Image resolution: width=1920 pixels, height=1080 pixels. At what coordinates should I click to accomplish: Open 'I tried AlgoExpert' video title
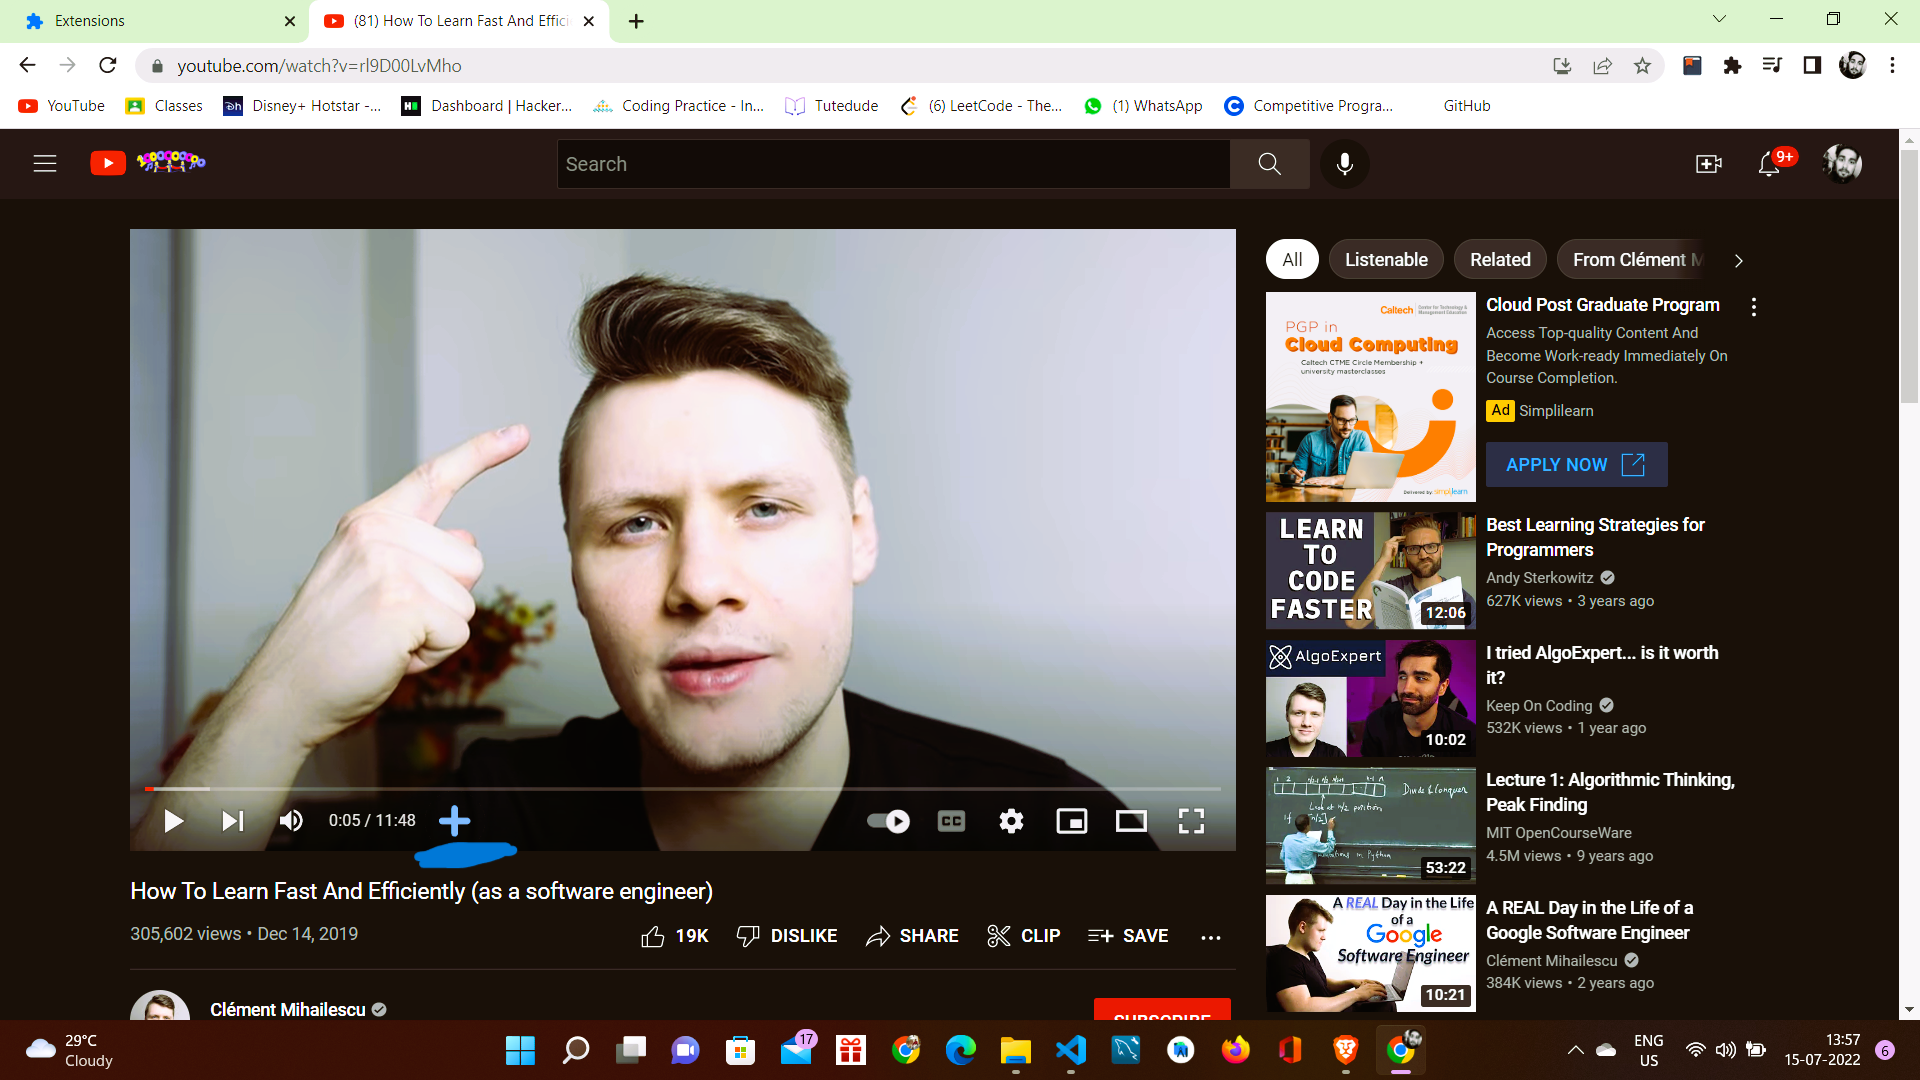[x=1602, y=665]
